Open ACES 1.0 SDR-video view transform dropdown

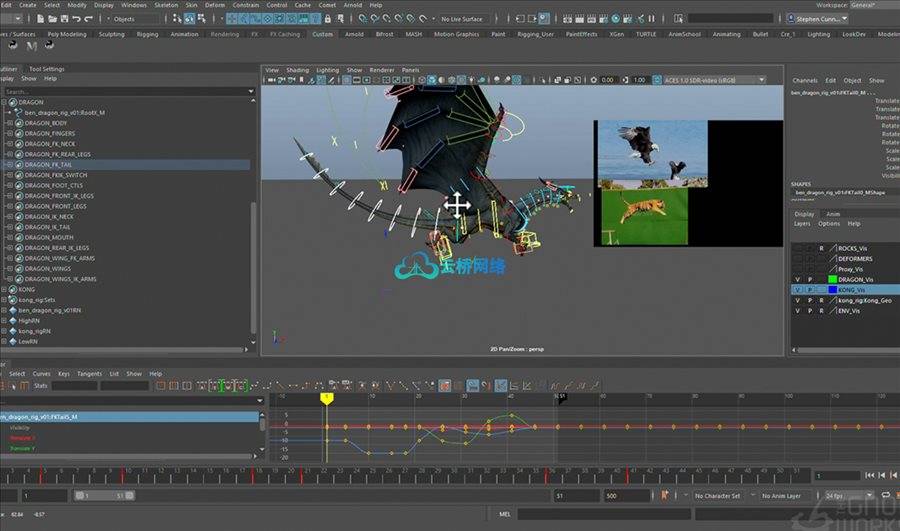point(715,80)
